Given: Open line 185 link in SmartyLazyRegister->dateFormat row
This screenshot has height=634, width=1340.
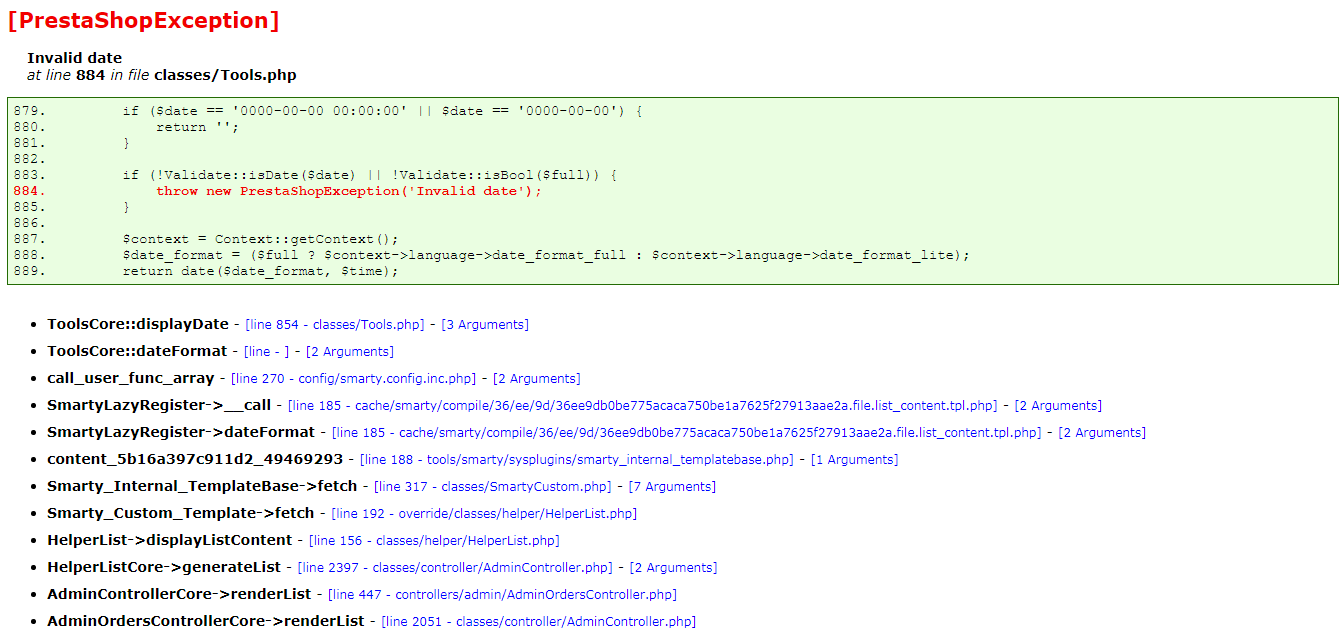Looking at the screenshot, I should [x=687, y=433].
